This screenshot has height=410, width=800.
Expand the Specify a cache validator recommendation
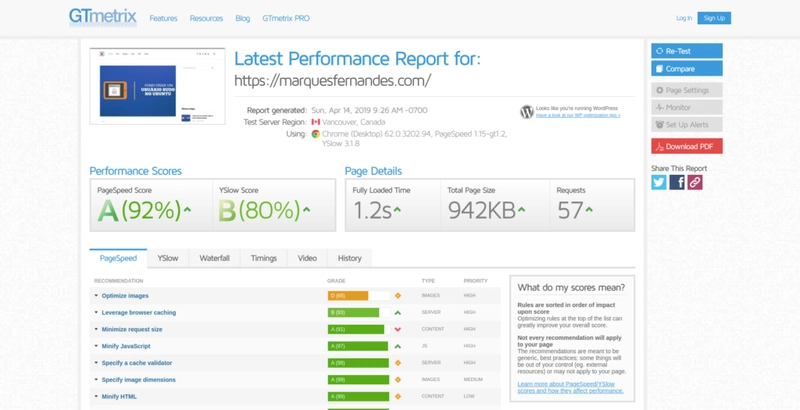137,363
